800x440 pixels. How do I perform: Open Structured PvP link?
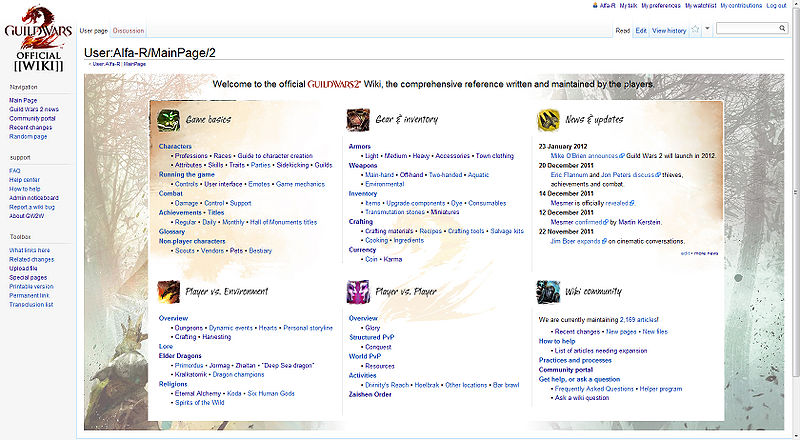[371, 337]
